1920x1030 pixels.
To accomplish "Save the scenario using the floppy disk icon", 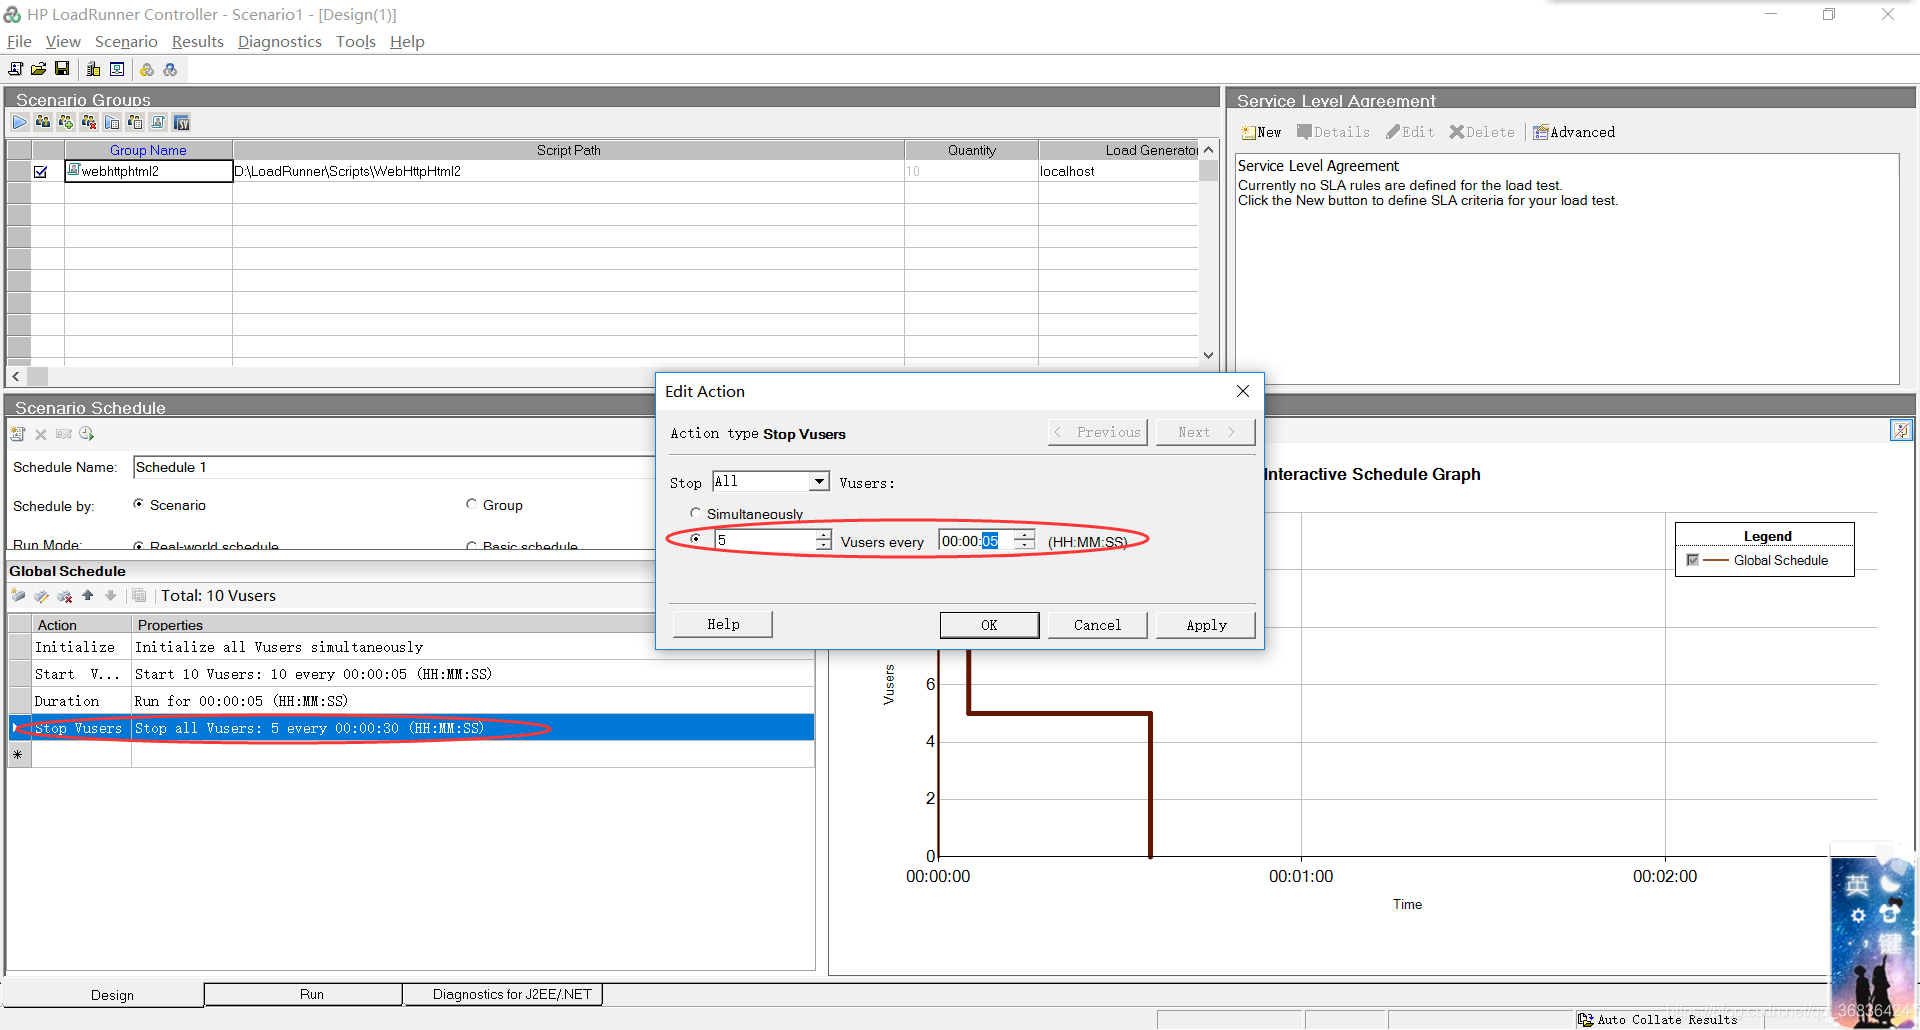I will tap(61, 69).
